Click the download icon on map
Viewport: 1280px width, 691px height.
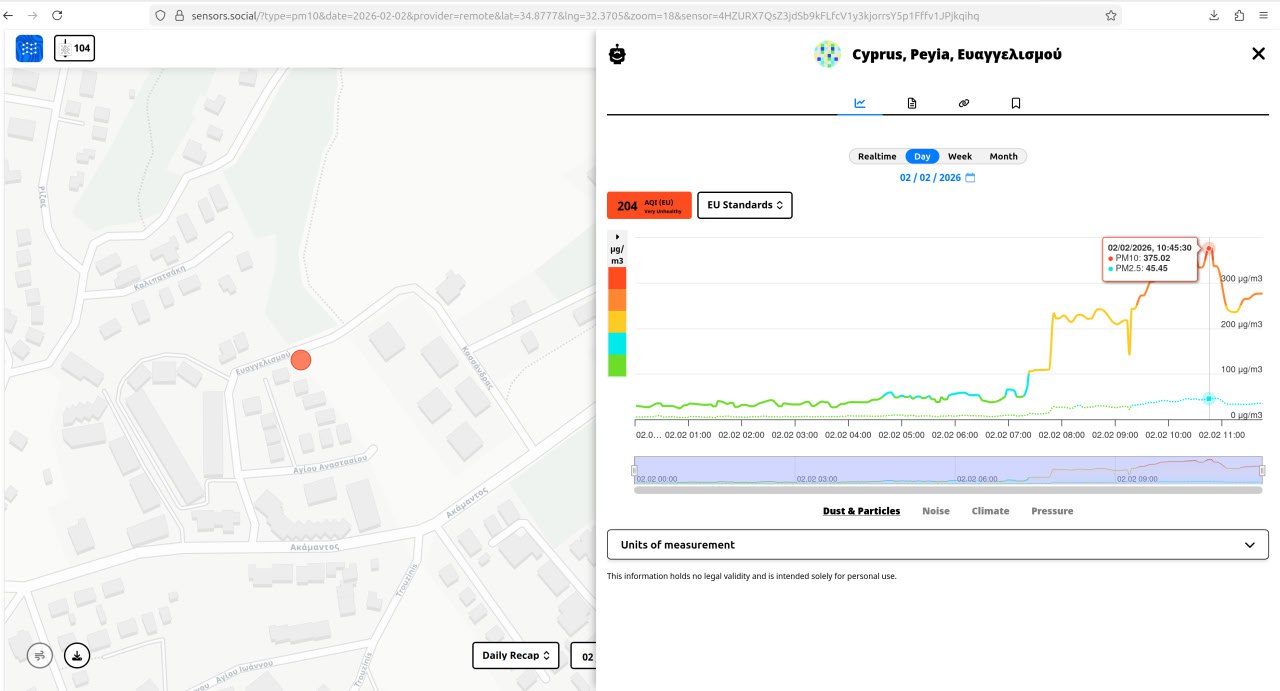[x=77, y=656]
